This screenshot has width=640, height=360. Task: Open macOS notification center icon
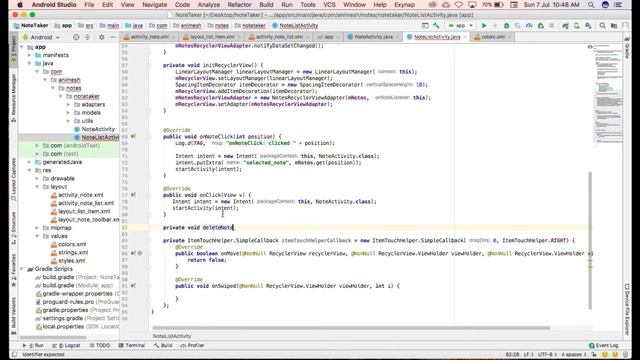click(618, 5)
